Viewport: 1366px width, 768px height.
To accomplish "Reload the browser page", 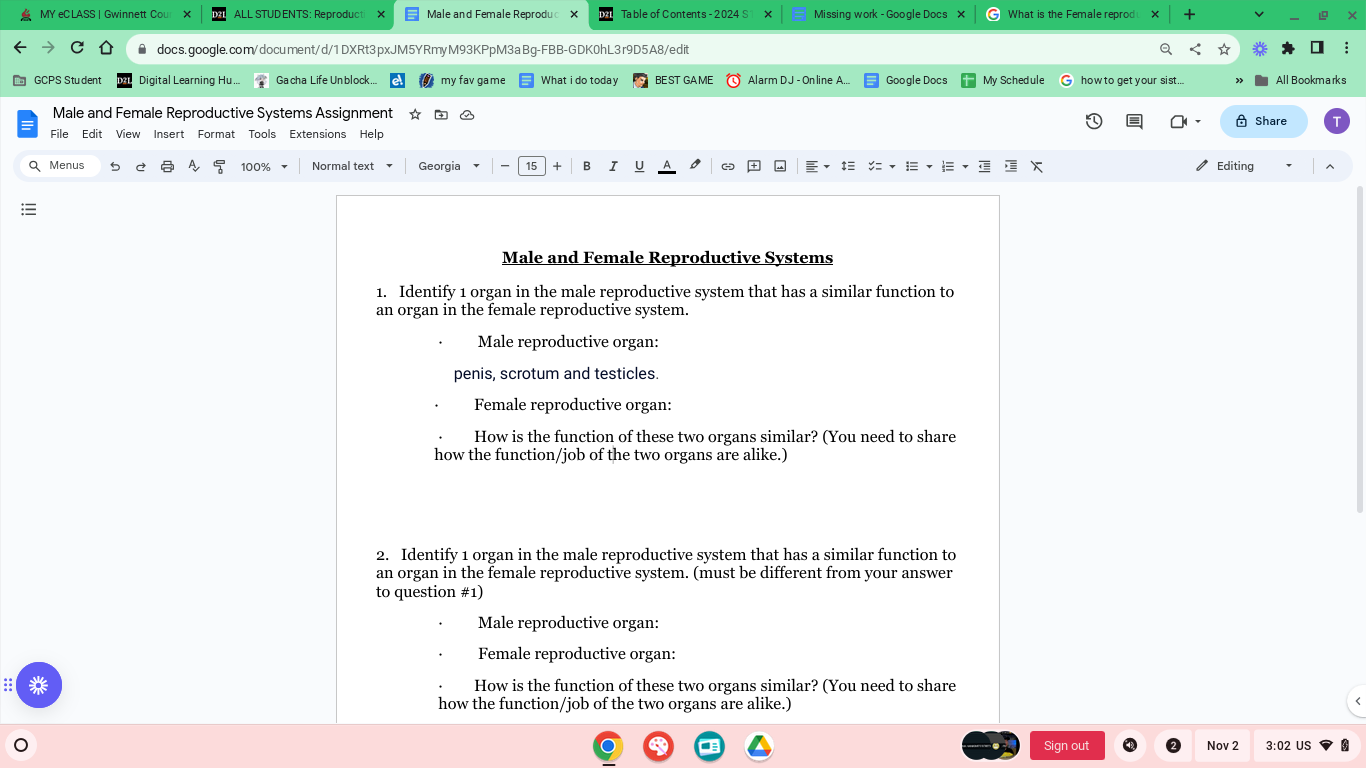I will pos(77,48).
